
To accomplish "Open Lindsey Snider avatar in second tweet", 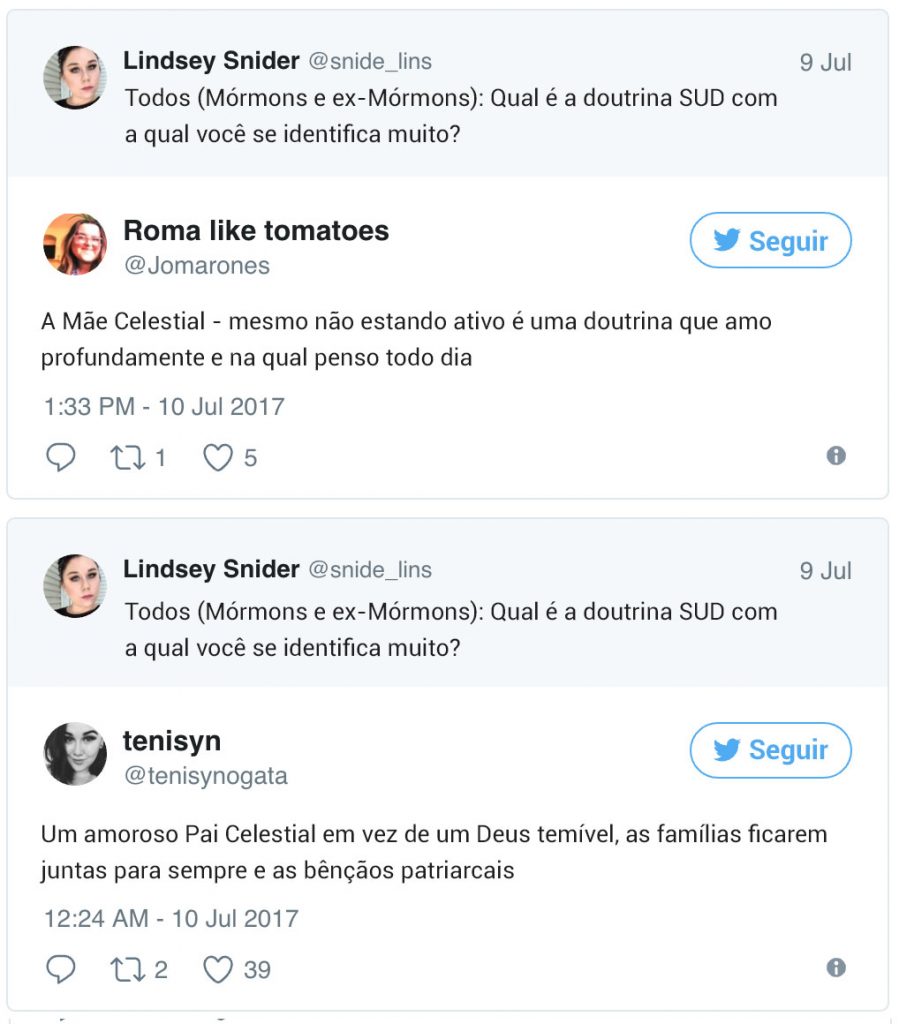I will (x=75, y=586).
